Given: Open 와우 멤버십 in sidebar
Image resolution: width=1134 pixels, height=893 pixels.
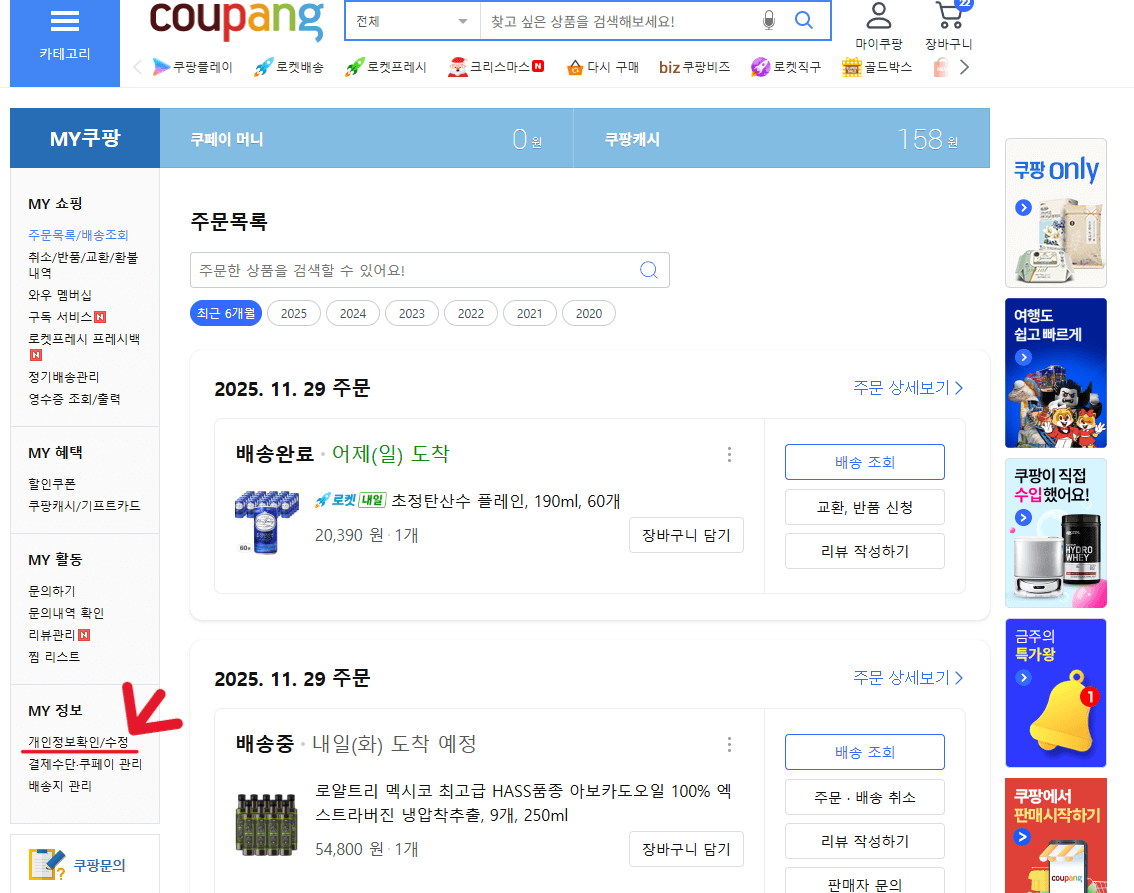Looking at the screenshot, I should [60, 295].
